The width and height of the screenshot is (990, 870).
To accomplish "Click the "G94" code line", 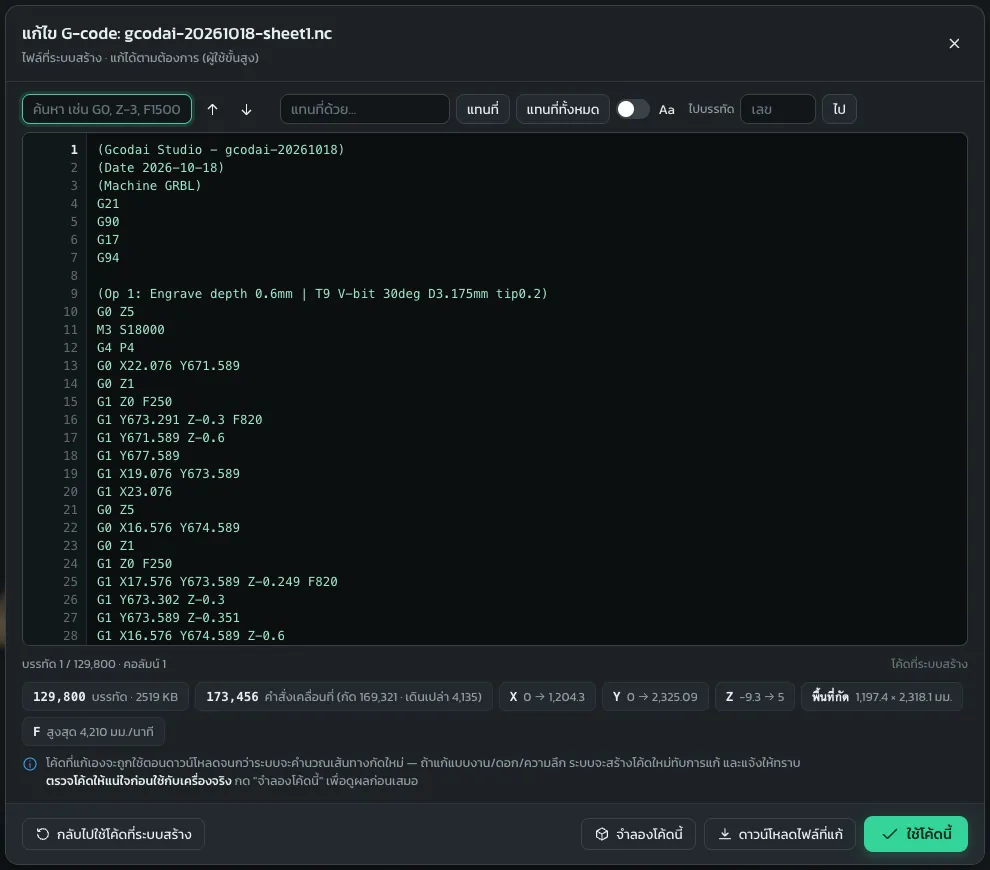I will 108,258.
